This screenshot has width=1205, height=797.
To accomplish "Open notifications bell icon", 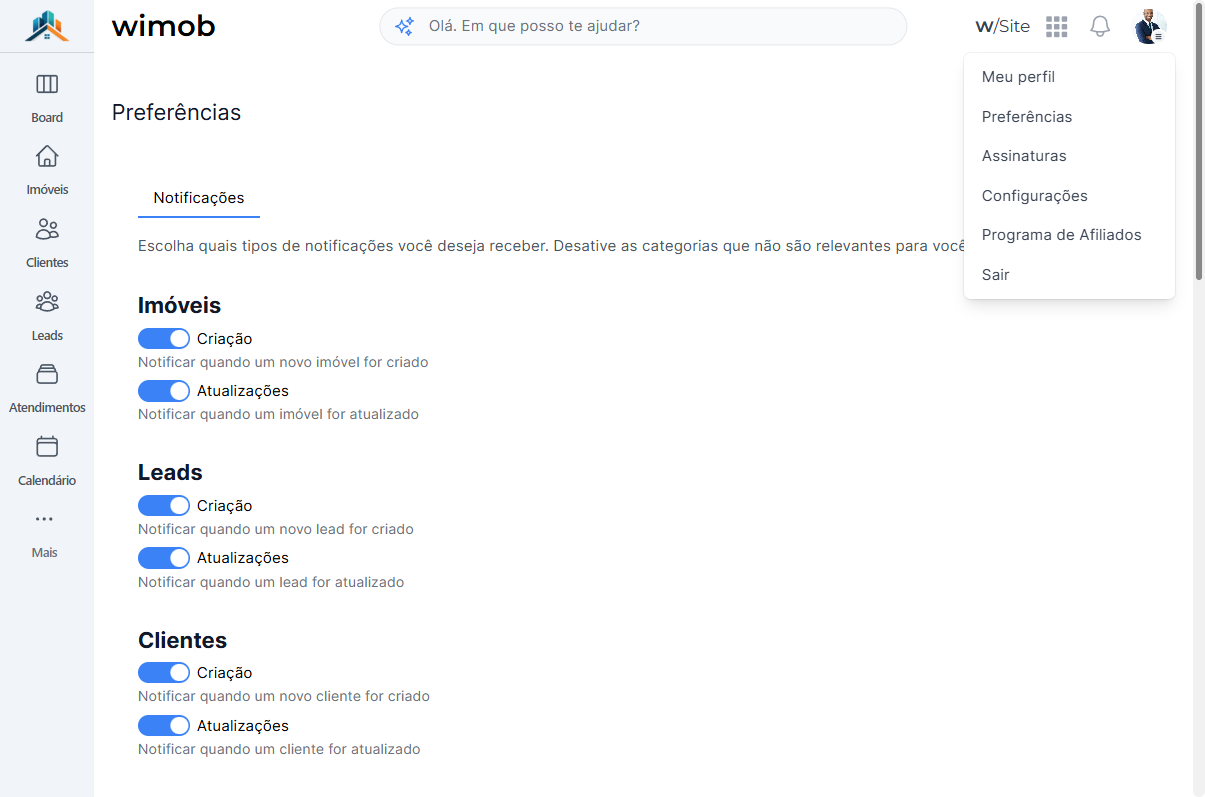I will click(x=1100, y=27).
